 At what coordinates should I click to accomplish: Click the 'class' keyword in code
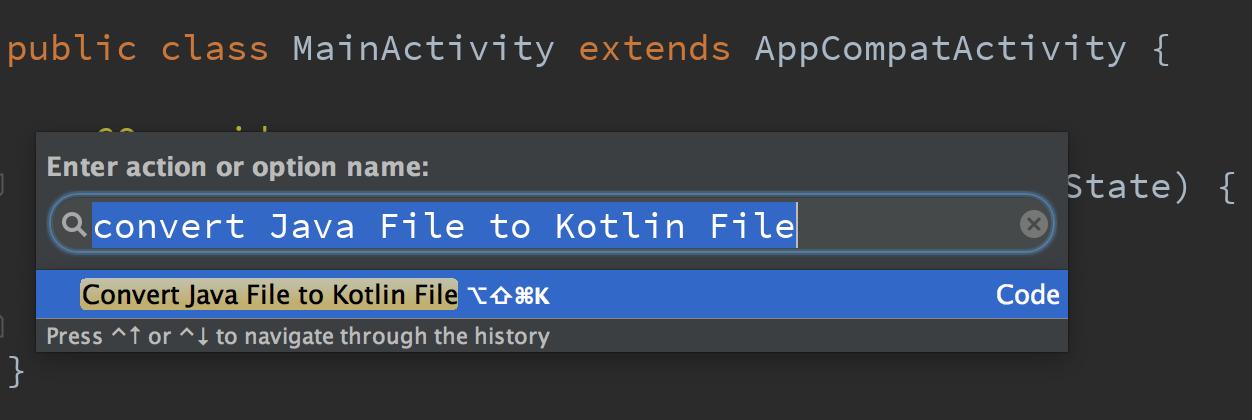coord(214,48)
